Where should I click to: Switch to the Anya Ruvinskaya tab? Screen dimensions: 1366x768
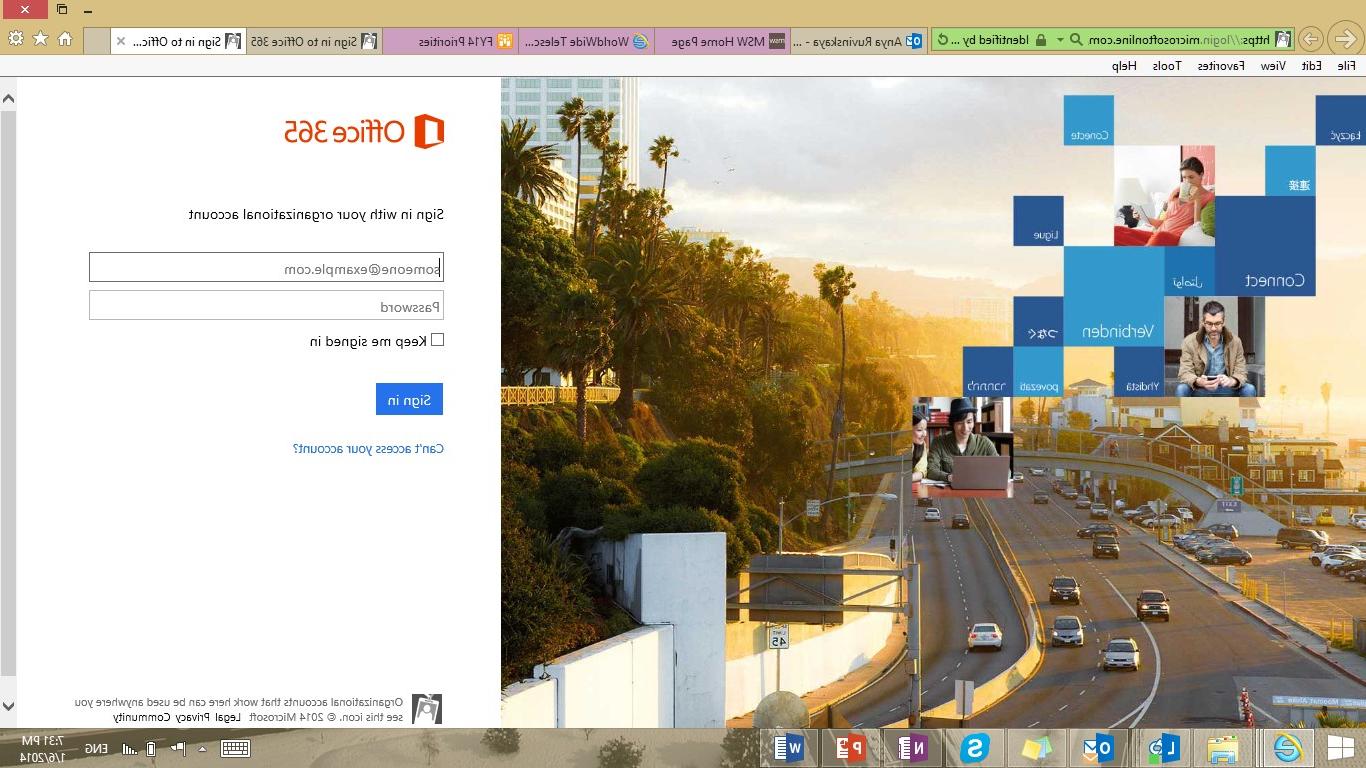click(859, 41)
